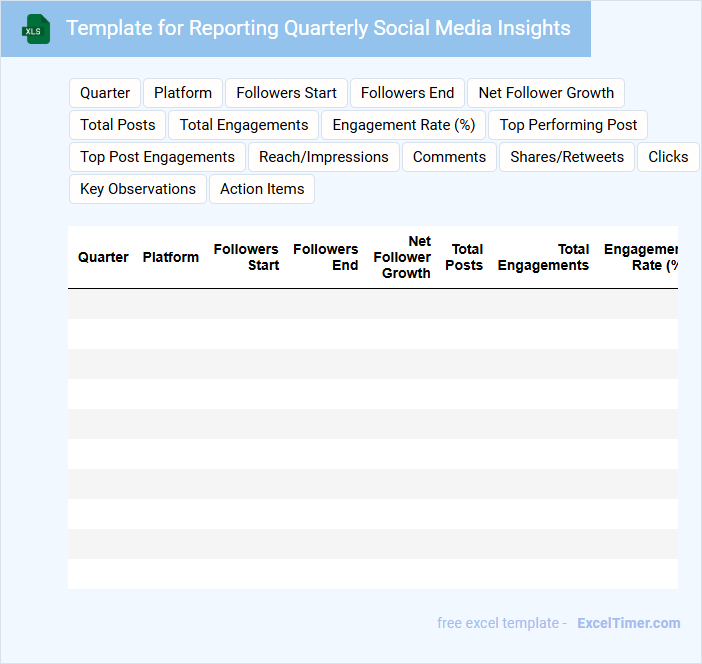Click the first empty row under Quarter
Image resolution: width=702 pixels, height=664 pixels.
click(103, 304)
